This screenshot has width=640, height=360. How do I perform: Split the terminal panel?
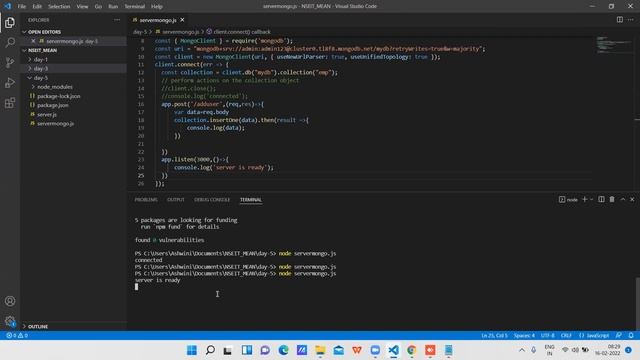[x=601, y=199]
